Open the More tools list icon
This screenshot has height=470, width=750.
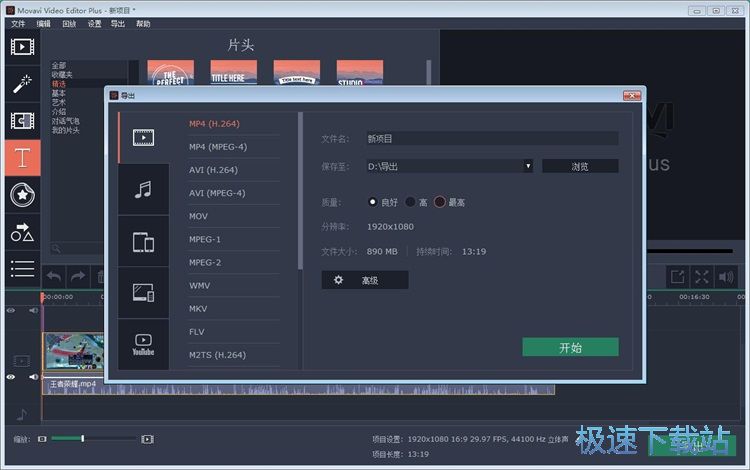point(22,269)
